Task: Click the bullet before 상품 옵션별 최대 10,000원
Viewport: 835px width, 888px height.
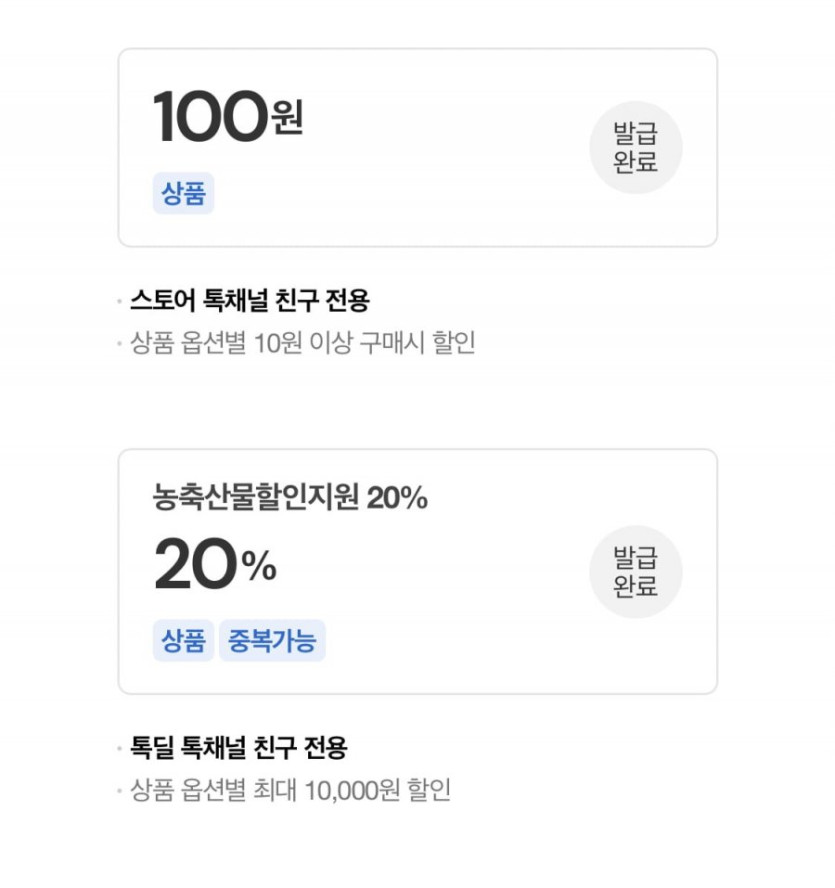Action: point(120,792)
